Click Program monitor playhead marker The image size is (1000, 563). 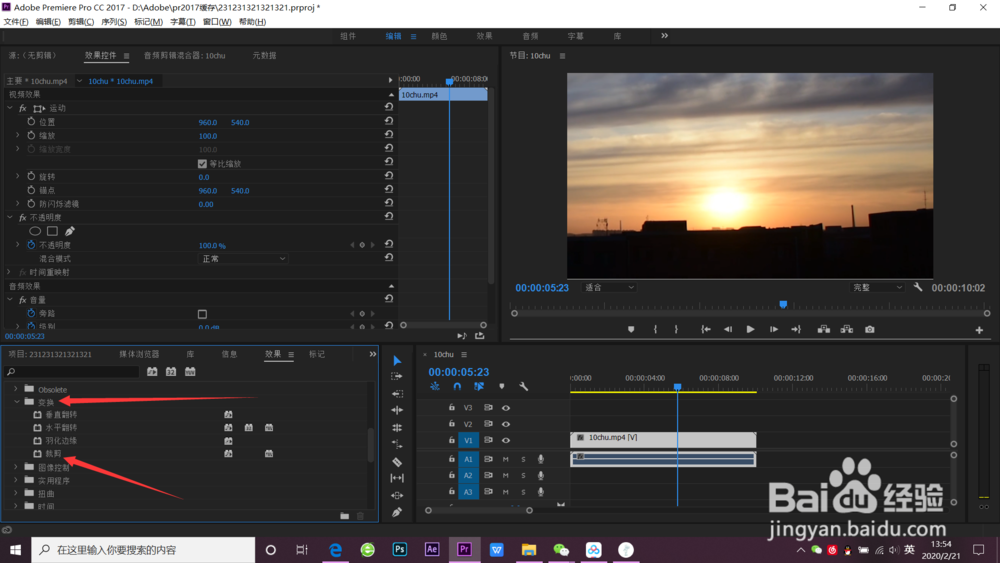click(783, 304)
